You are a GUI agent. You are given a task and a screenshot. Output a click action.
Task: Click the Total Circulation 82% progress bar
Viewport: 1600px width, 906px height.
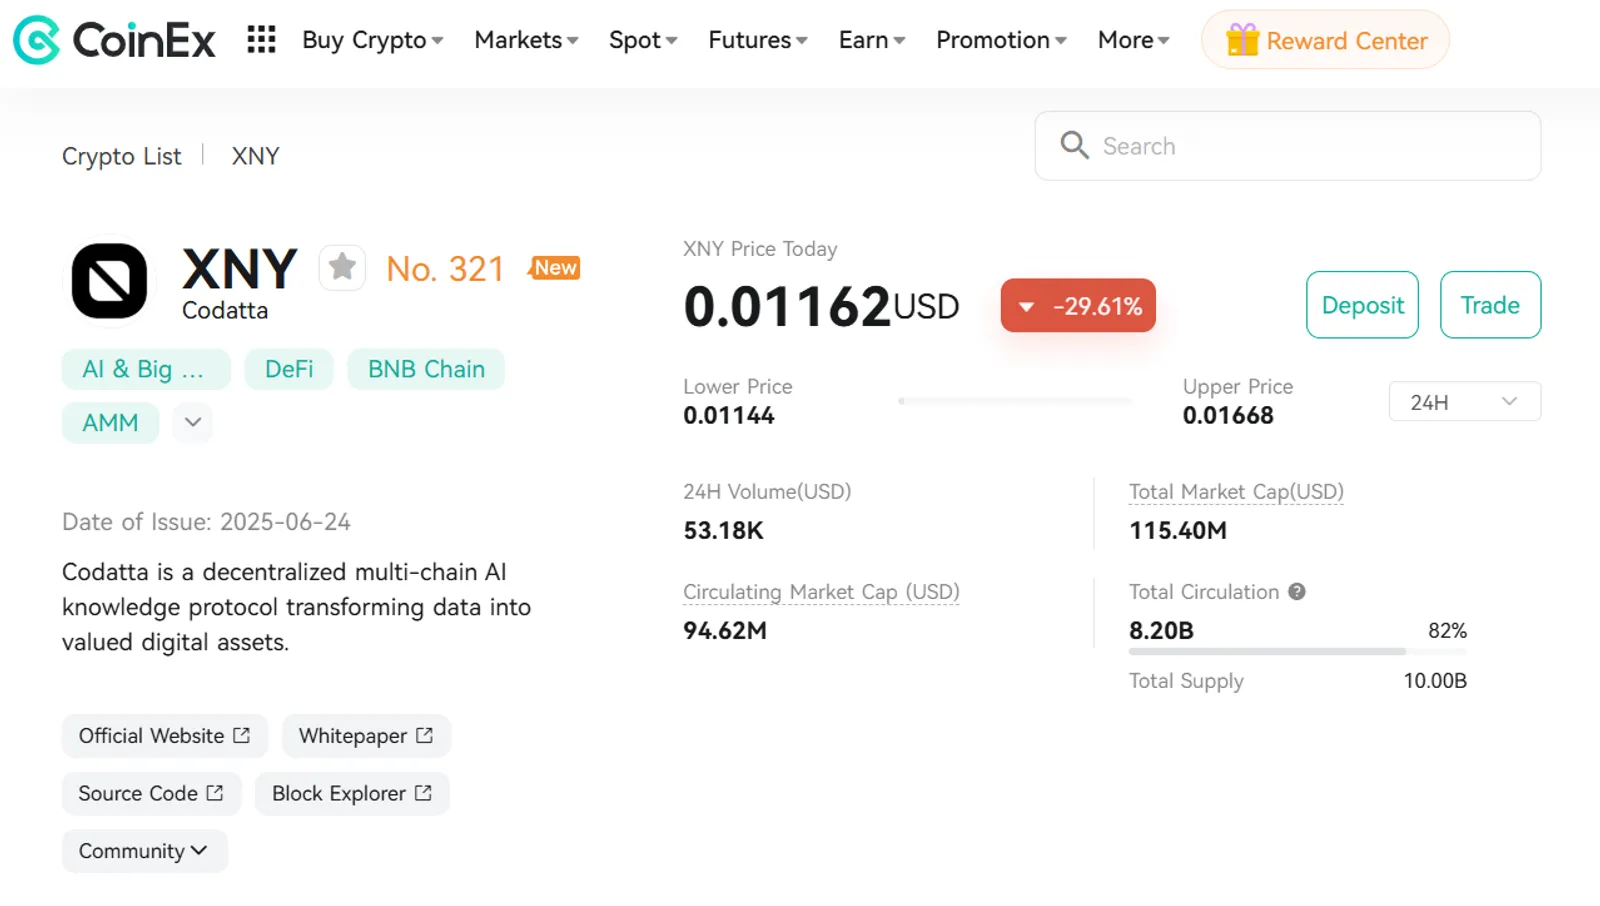[x=1298, y=651]
